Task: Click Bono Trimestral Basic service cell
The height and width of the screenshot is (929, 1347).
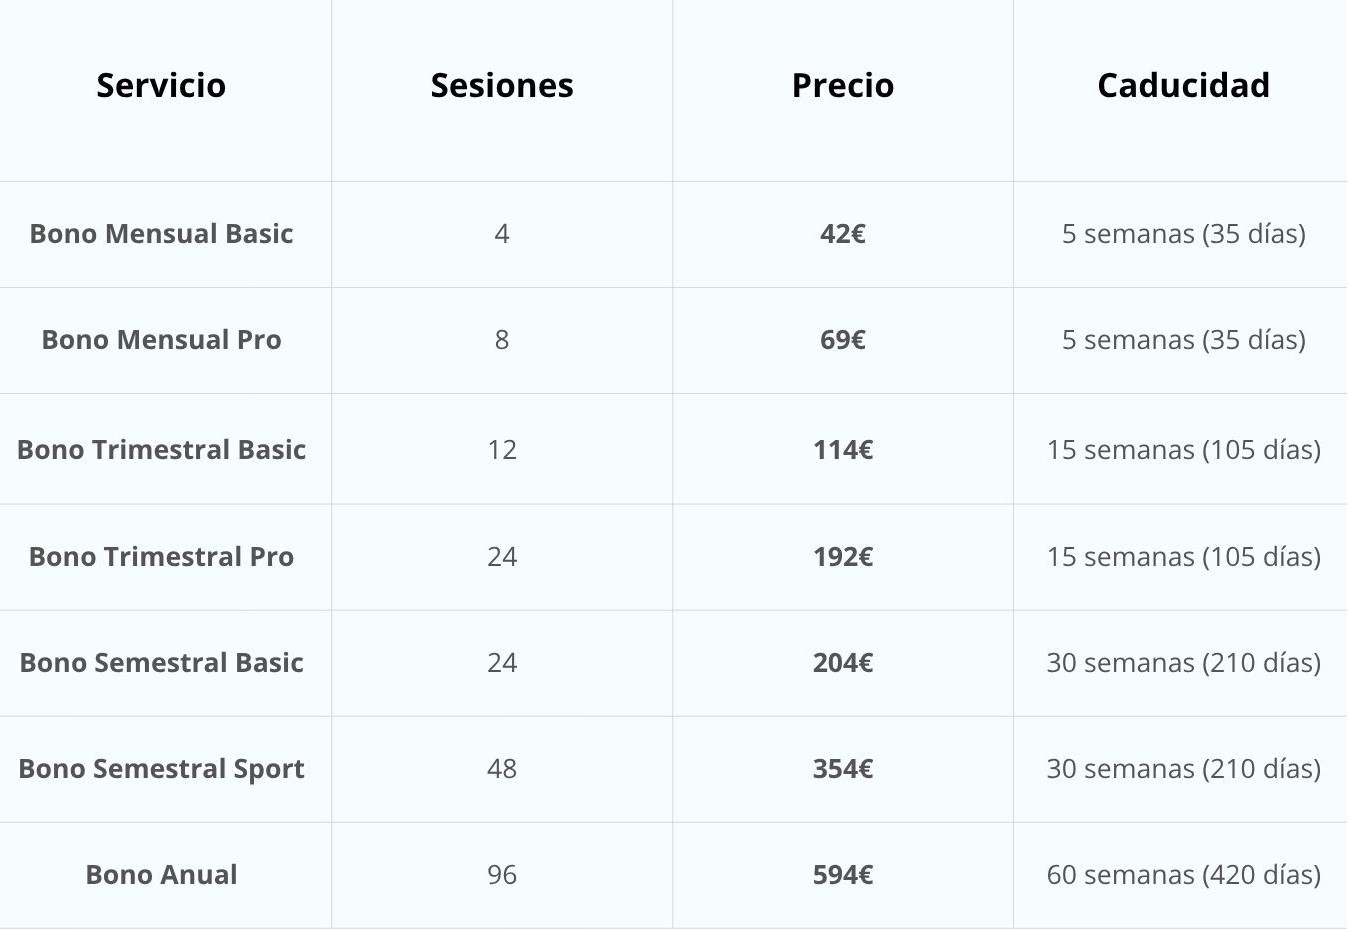Action: pos(161,450)
